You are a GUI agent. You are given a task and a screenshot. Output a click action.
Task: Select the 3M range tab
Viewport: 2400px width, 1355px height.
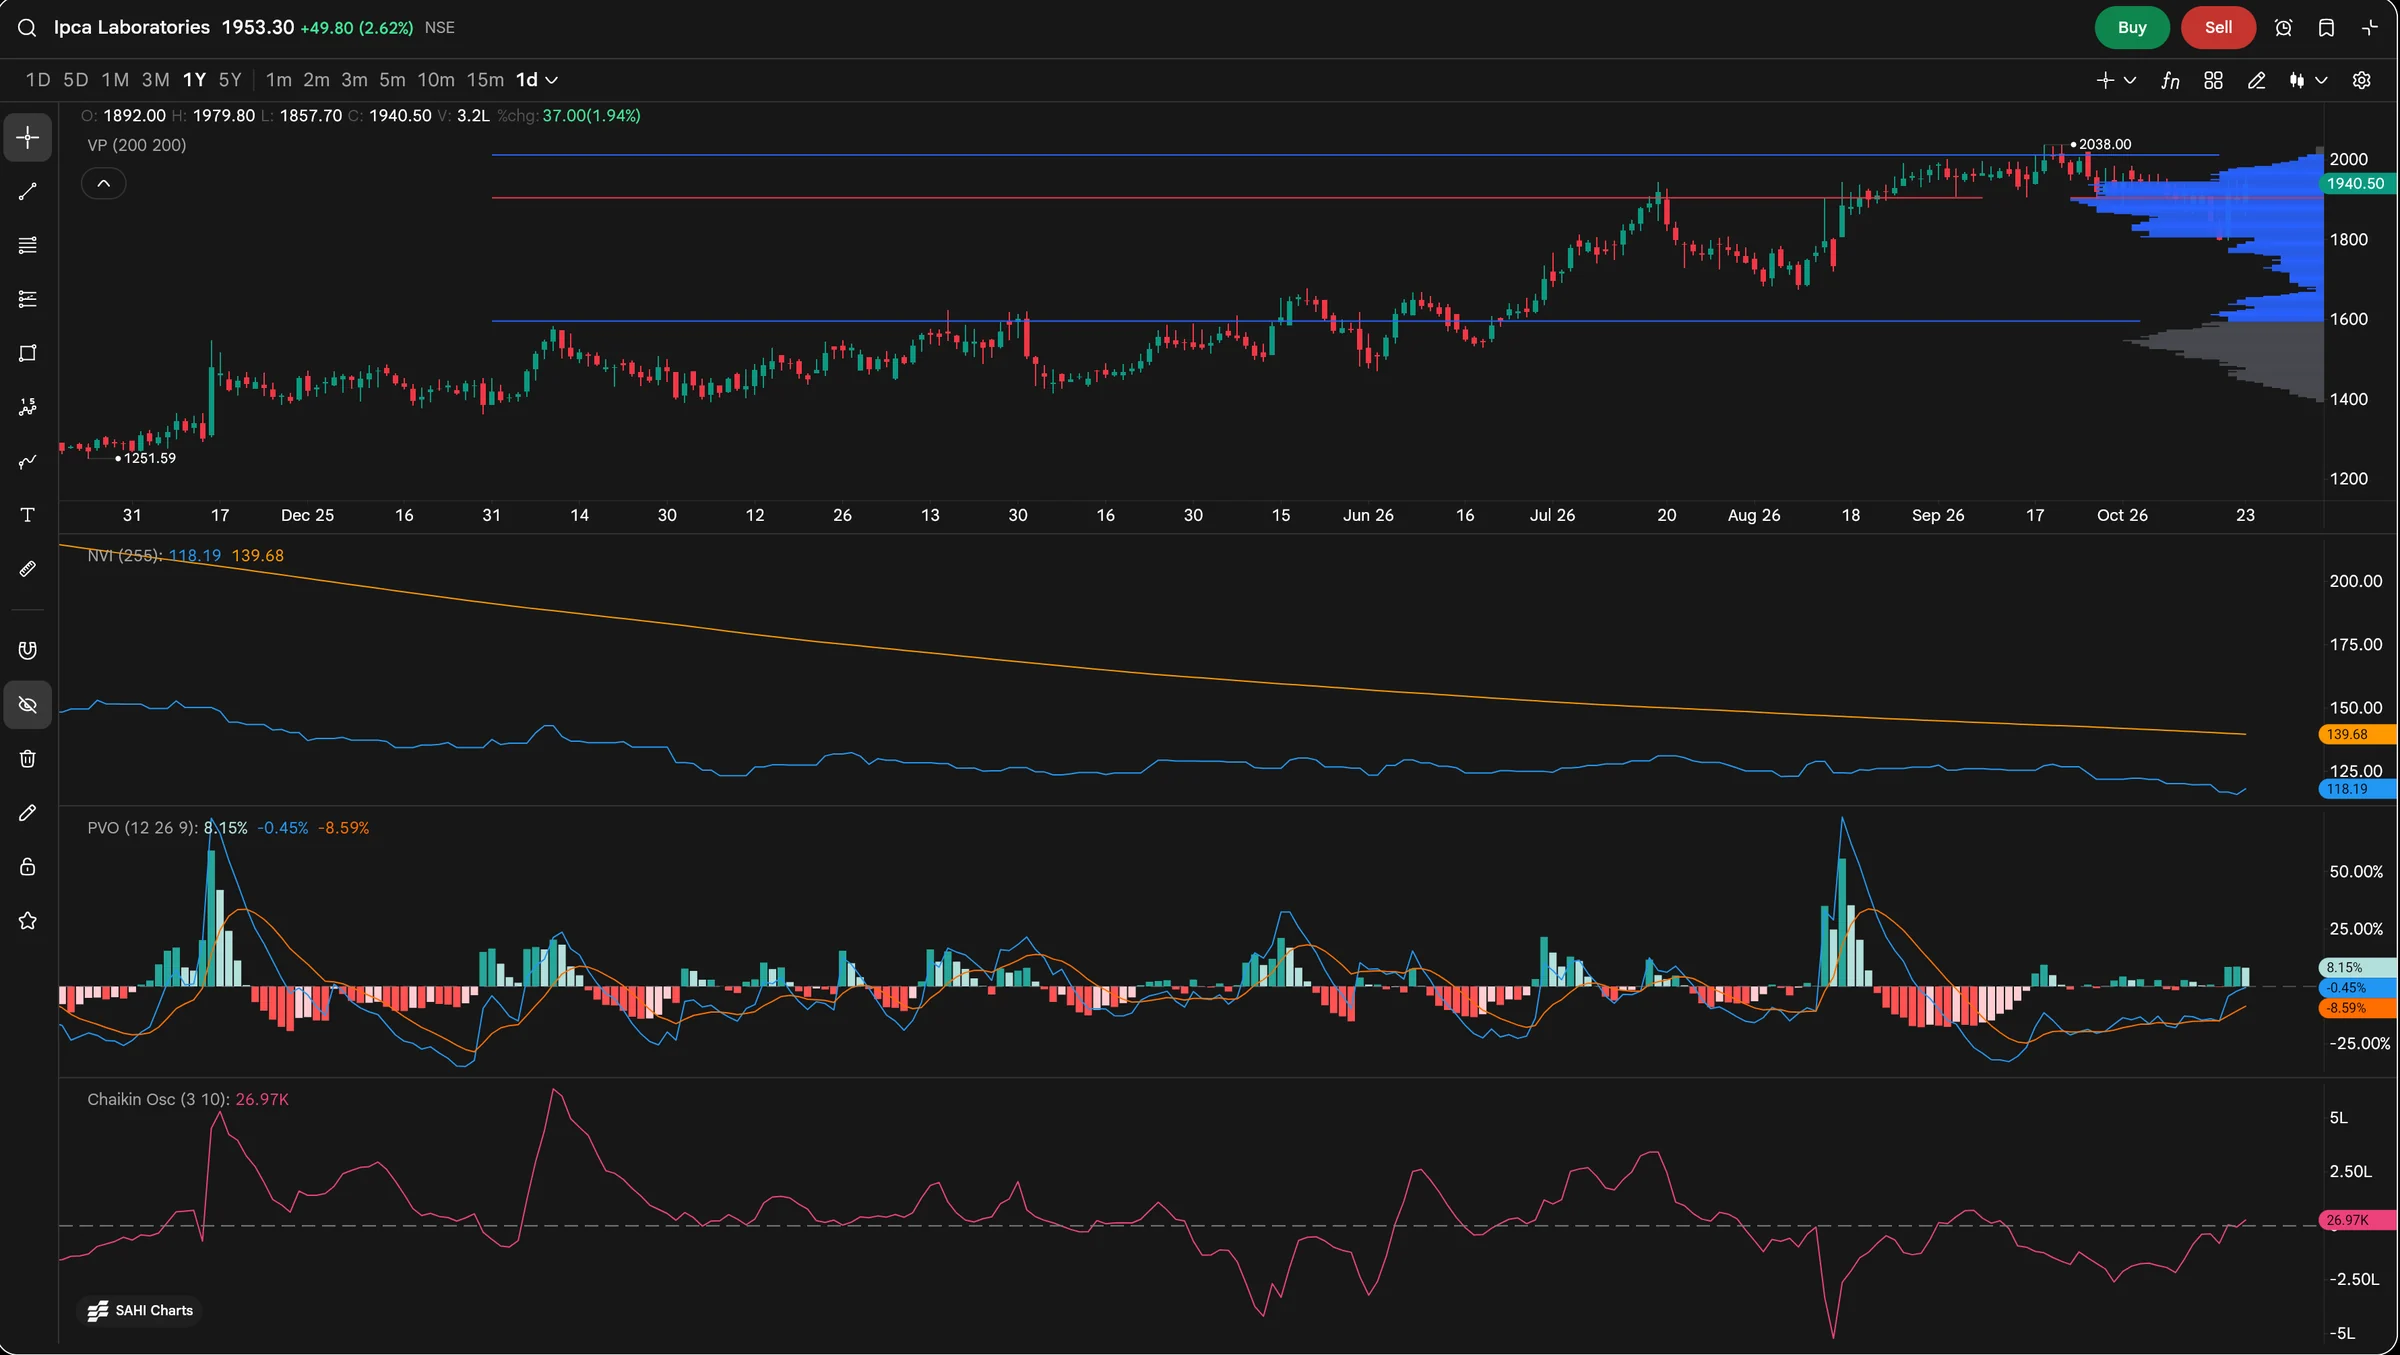coord(155,80)
